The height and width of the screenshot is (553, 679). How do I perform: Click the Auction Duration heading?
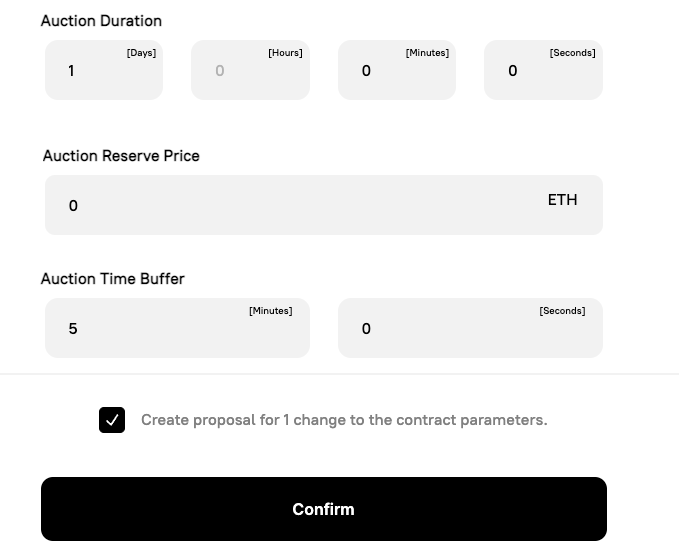click(x=101, y=21)
